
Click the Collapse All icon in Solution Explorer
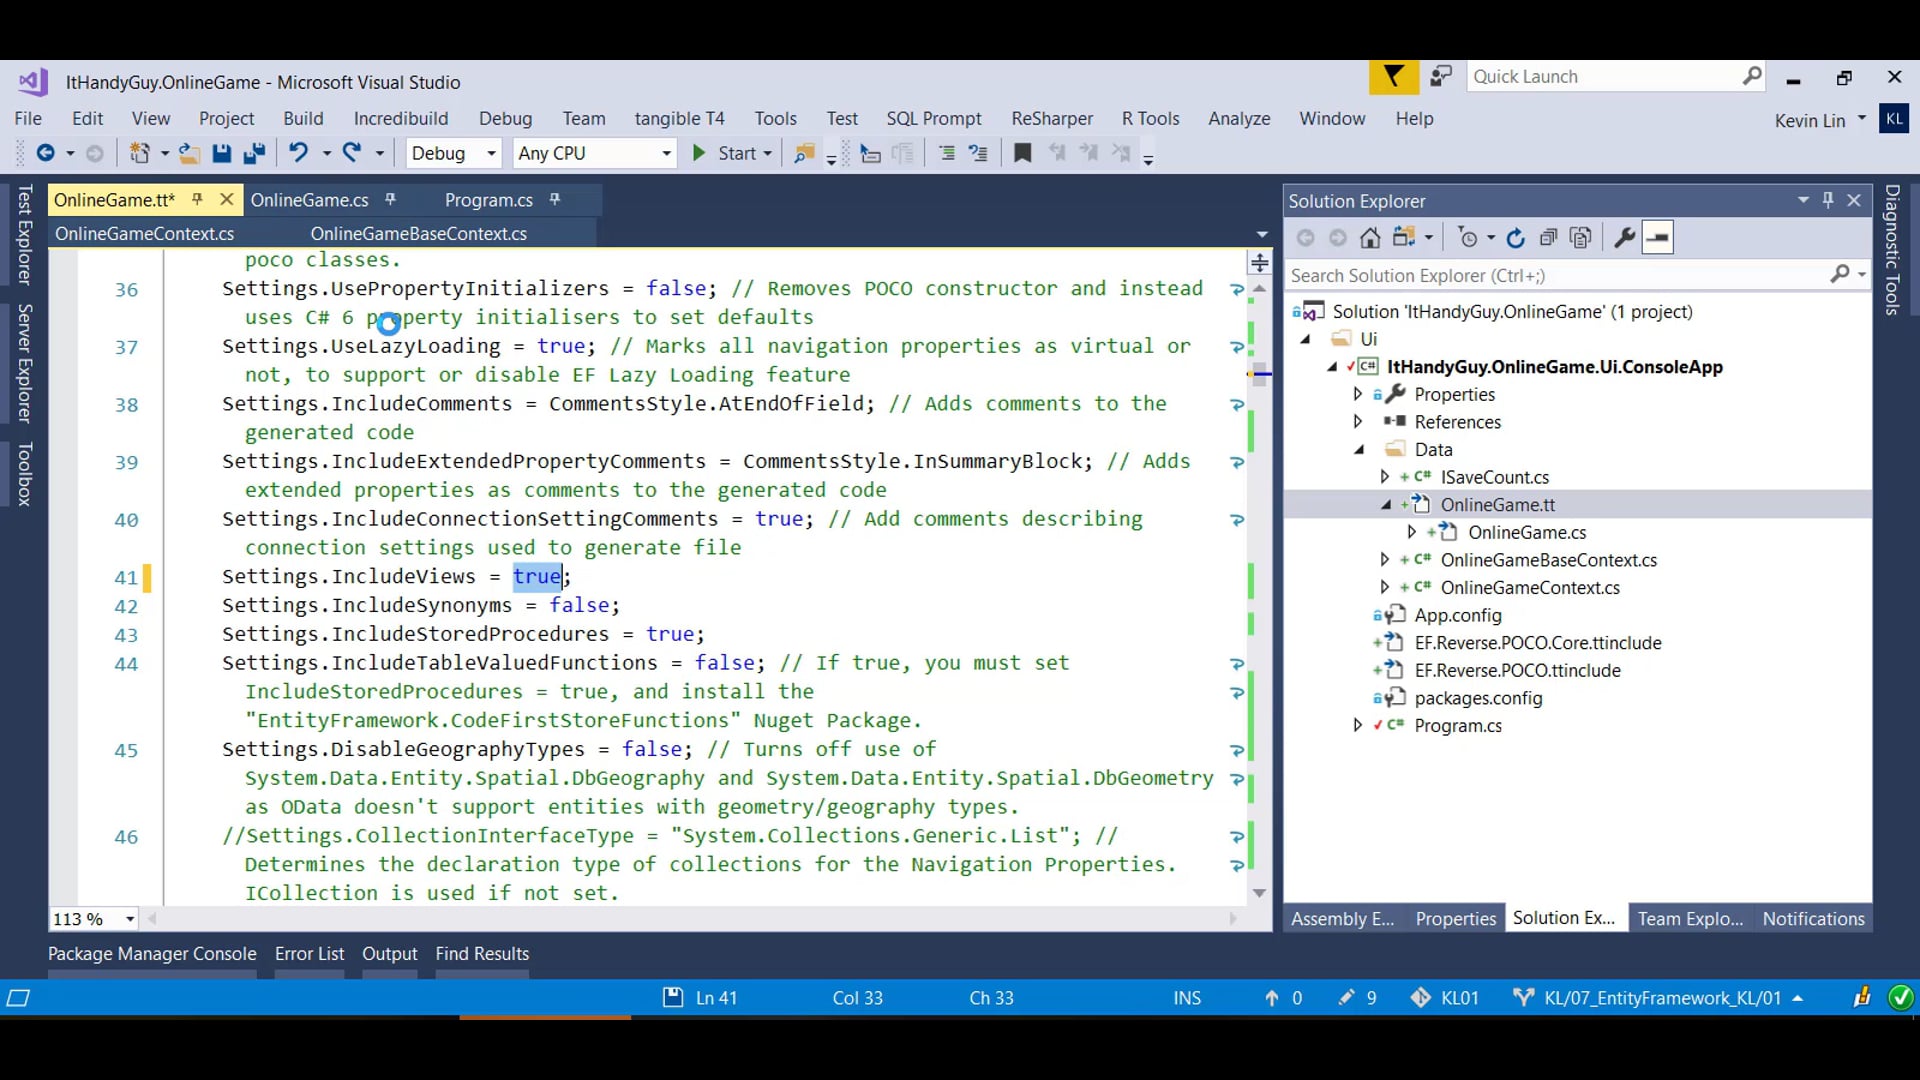click(x=1548, y=238)
